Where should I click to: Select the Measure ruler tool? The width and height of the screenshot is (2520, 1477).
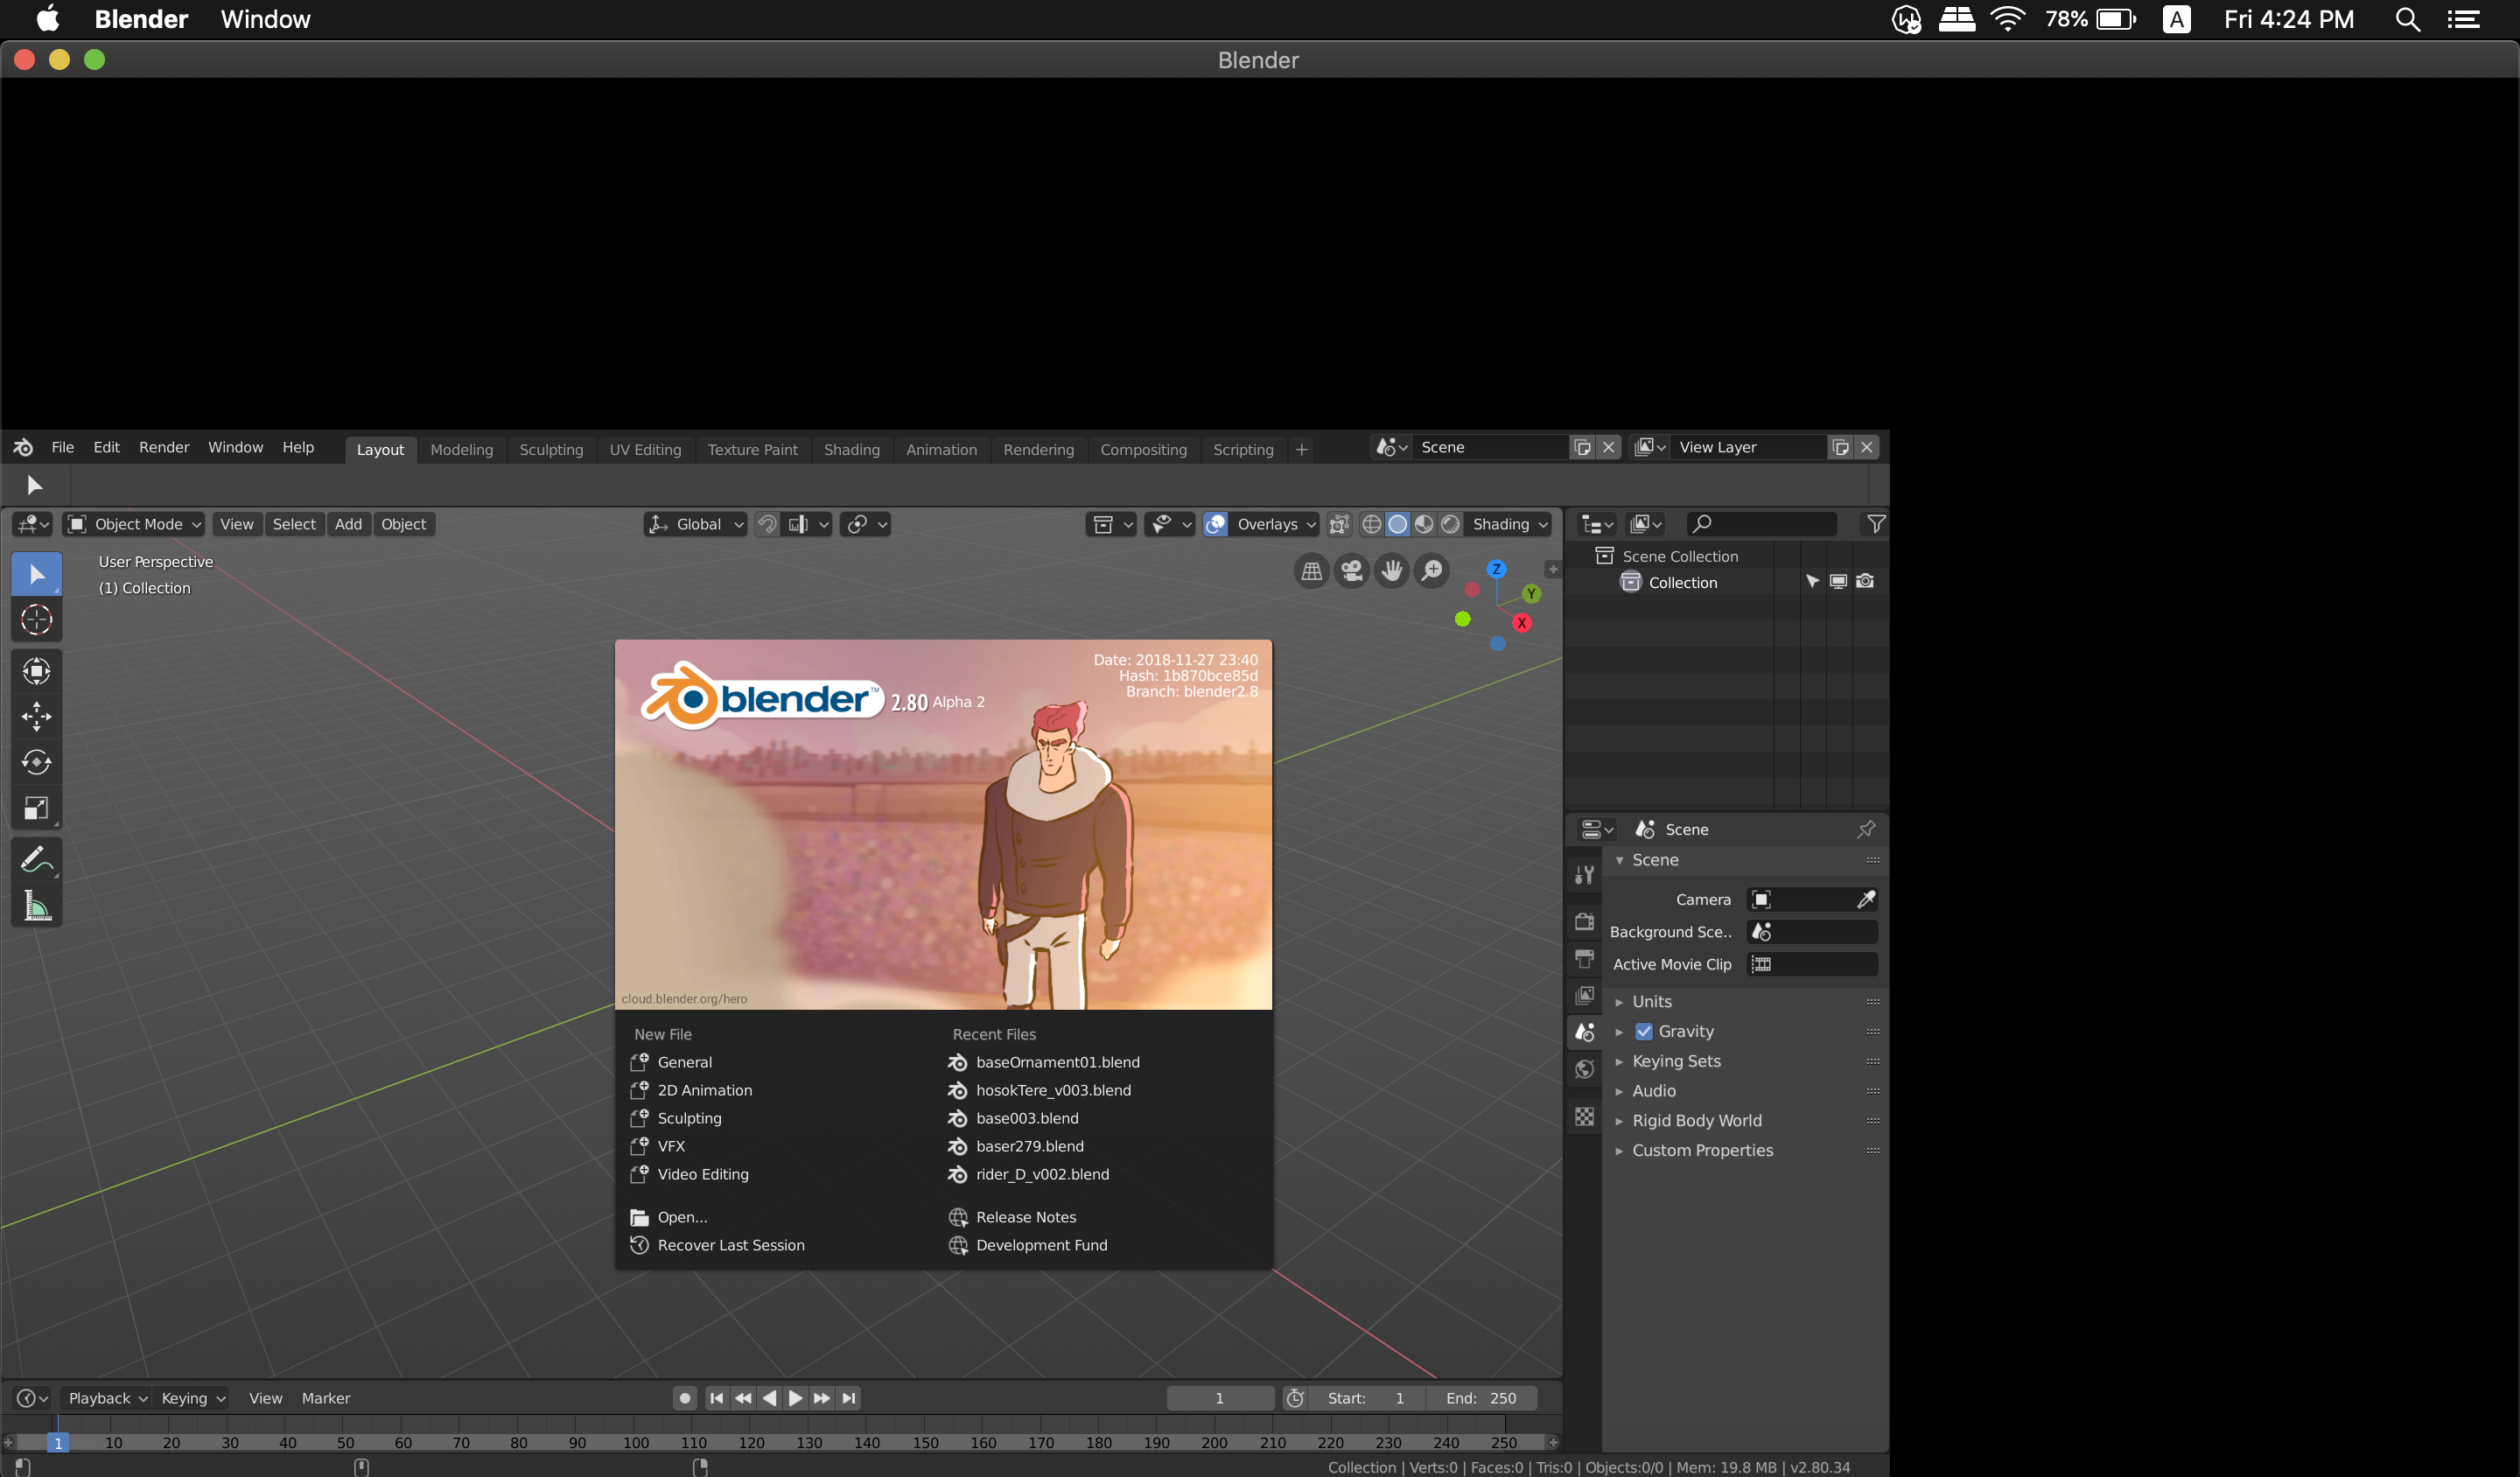[36, 905]
